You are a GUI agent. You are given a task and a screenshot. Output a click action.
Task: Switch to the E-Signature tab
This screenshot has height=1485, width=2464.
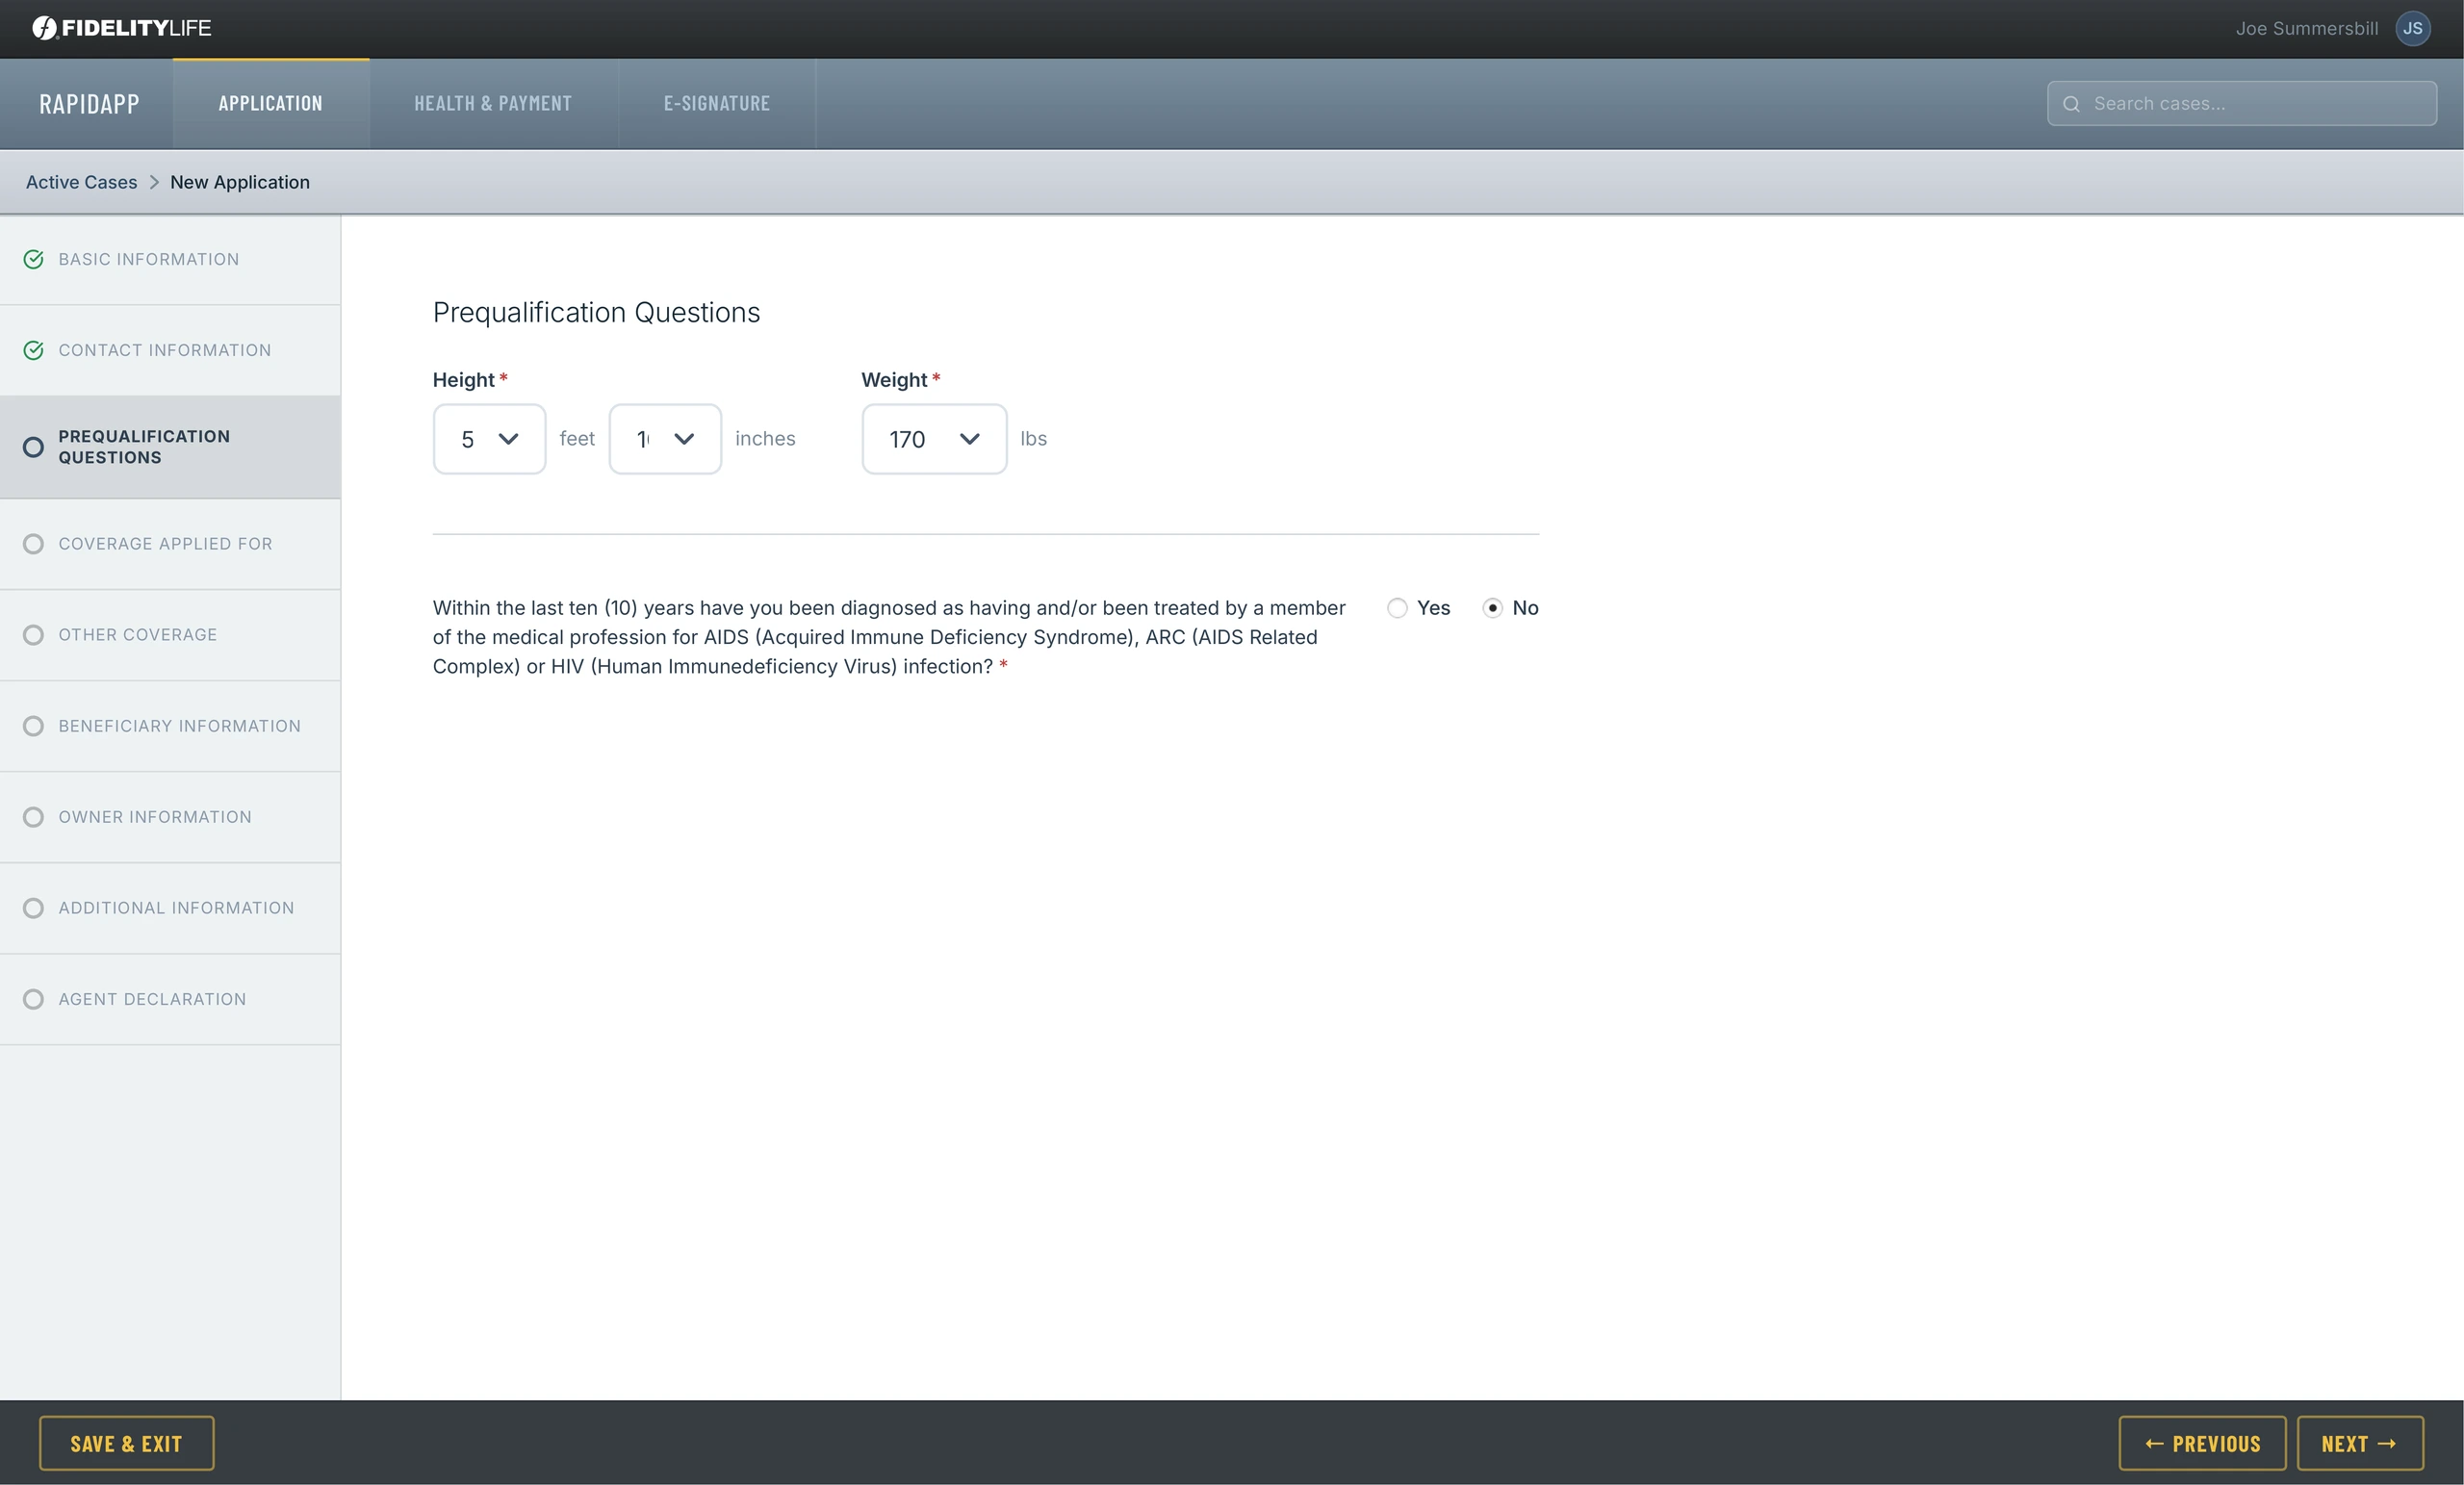pos(717,104)
